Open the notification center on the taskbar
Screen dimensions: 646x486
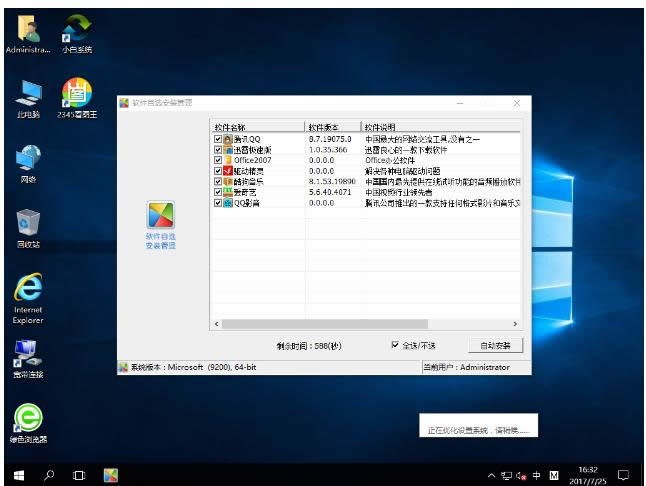tap(623, 474)
